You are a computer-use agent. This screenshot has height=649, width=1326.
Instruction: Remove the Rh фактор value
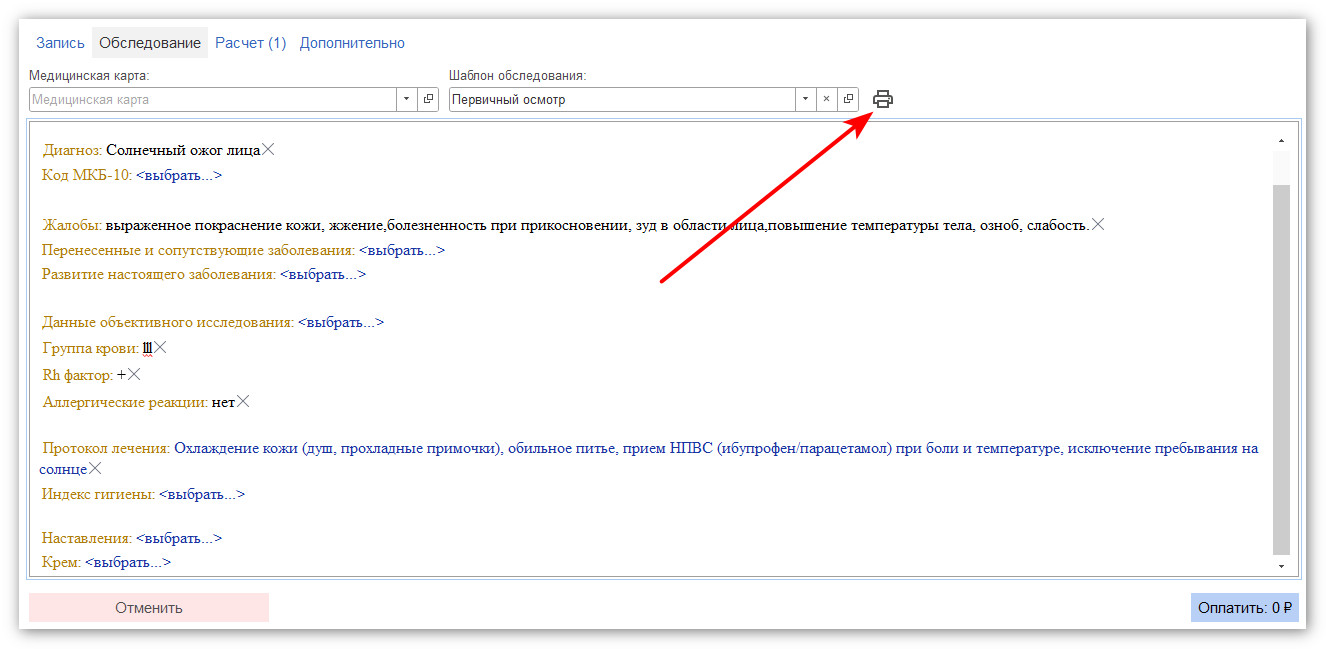click(134, 374)
